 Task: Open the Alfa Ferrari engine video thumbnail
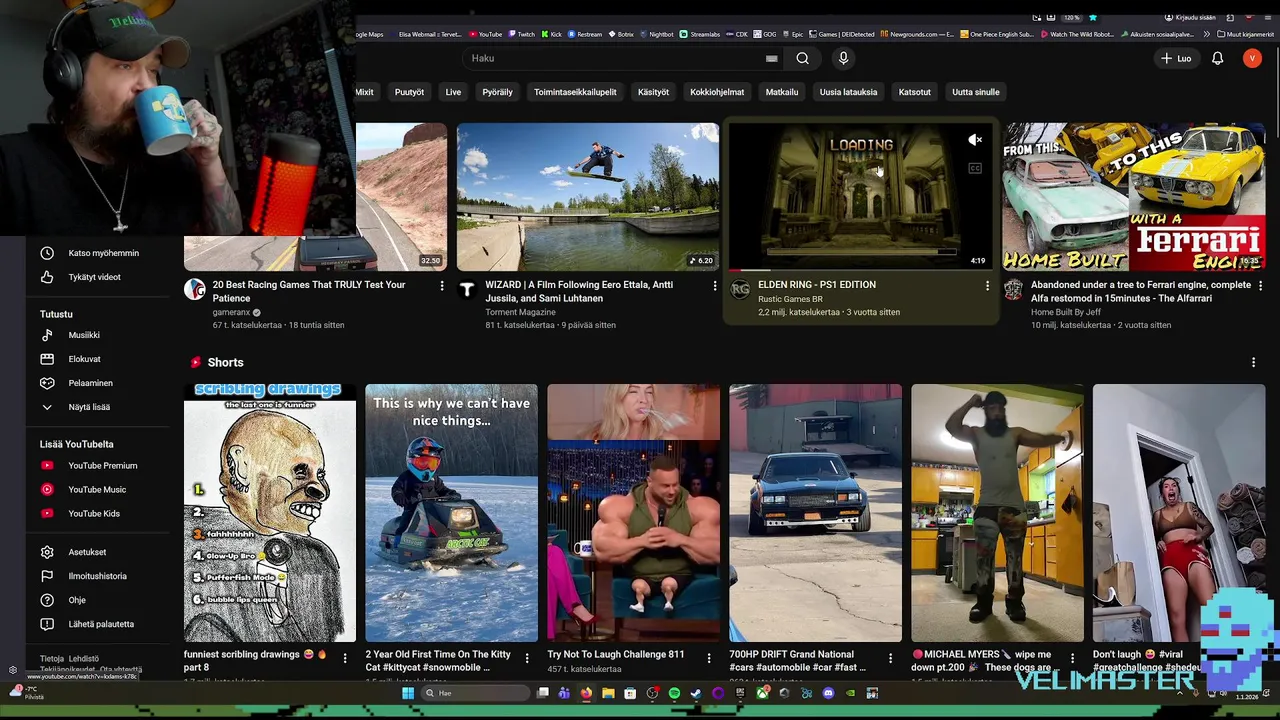[1134, 197]
